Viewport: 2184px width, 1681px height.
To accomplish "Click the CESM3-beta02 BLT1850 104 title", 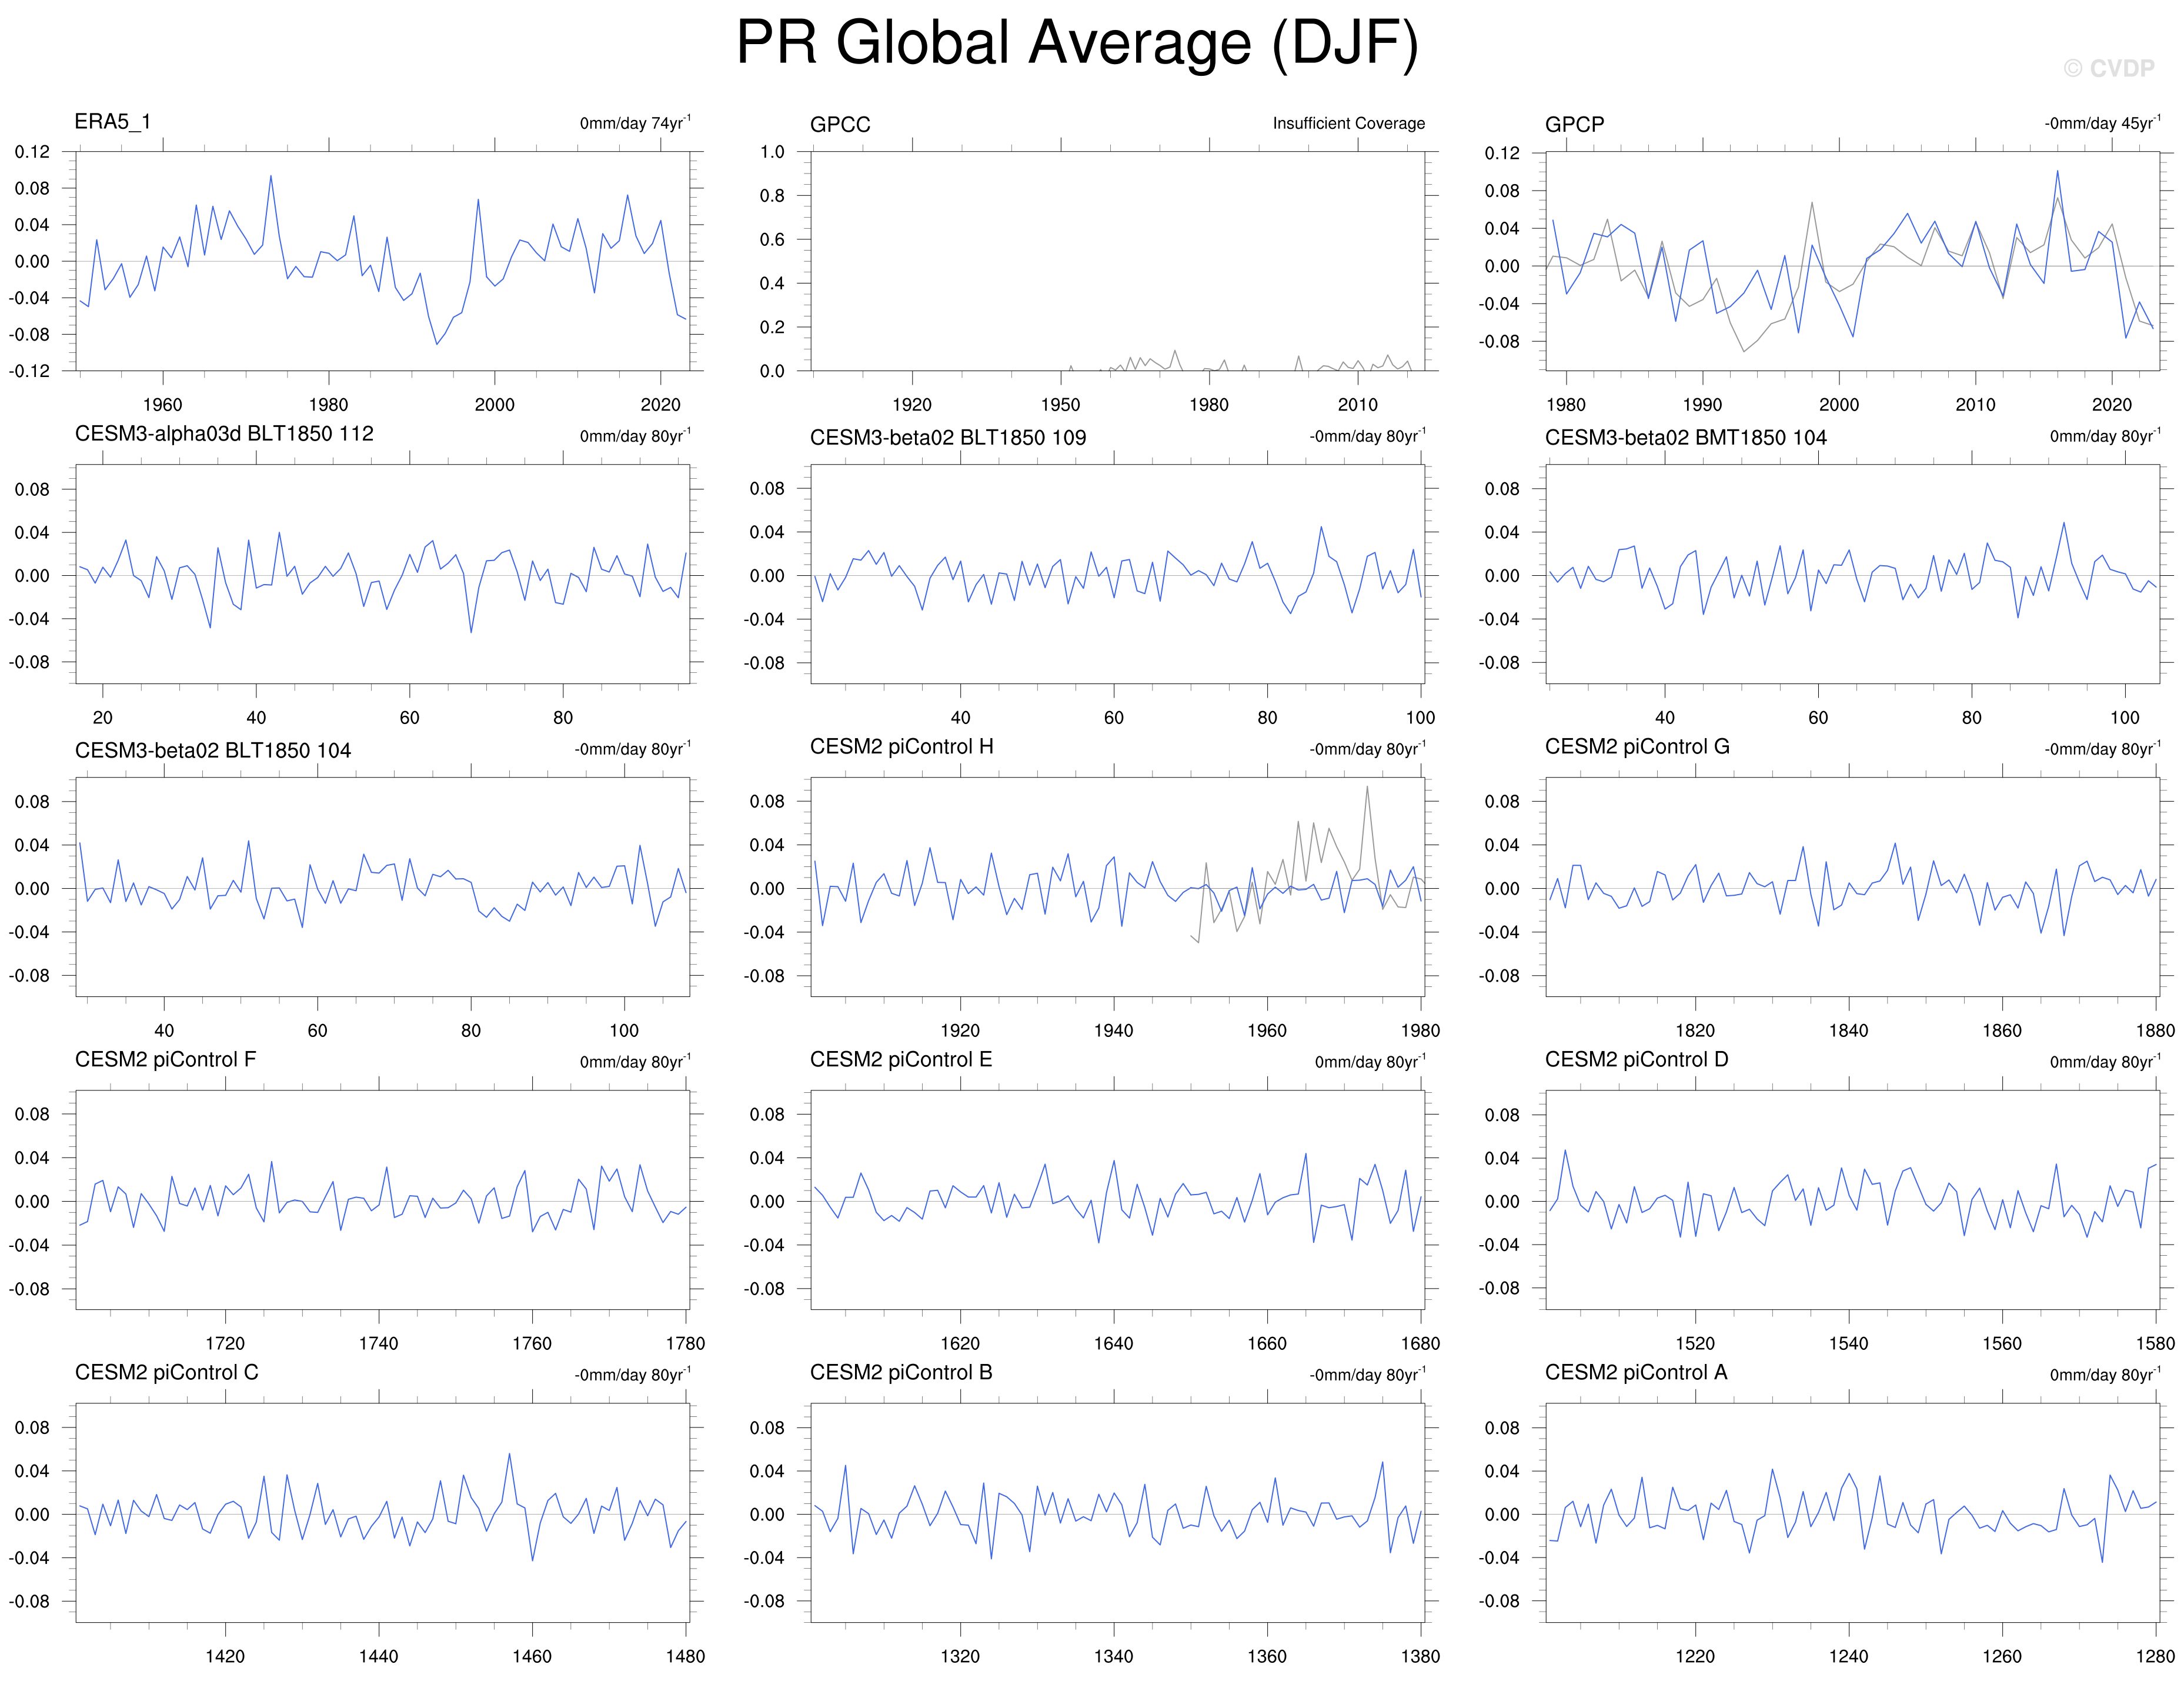I will click(213, 751).
